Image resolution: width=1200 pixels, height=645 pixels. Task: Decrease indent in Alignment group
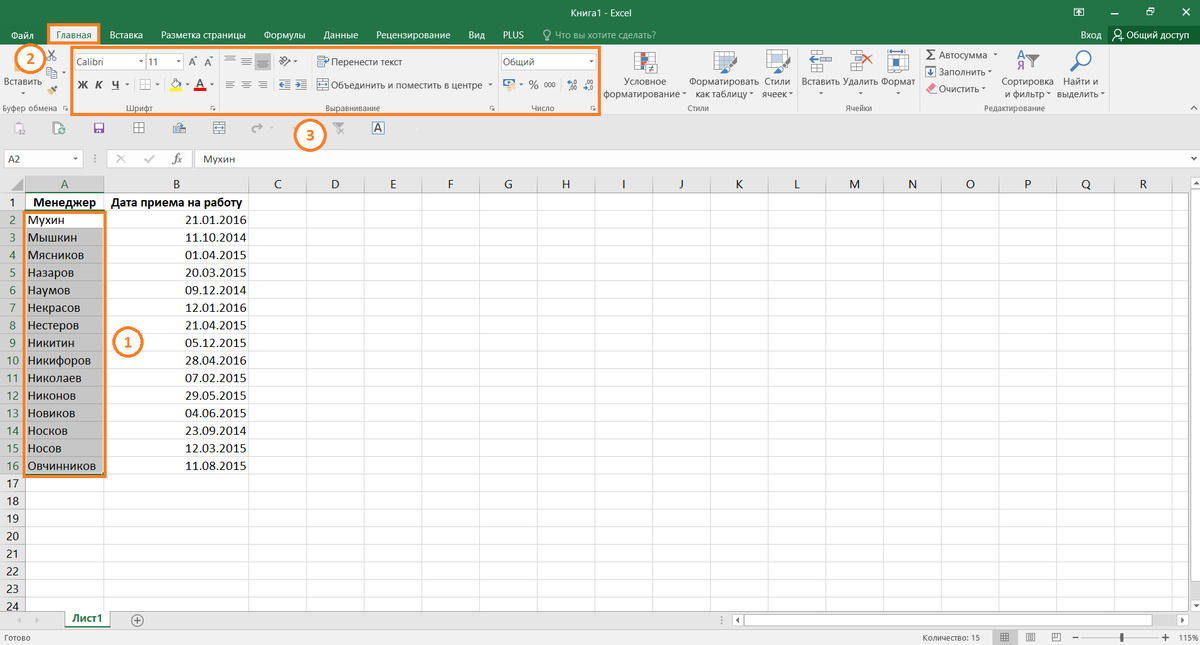pos(284,85)
